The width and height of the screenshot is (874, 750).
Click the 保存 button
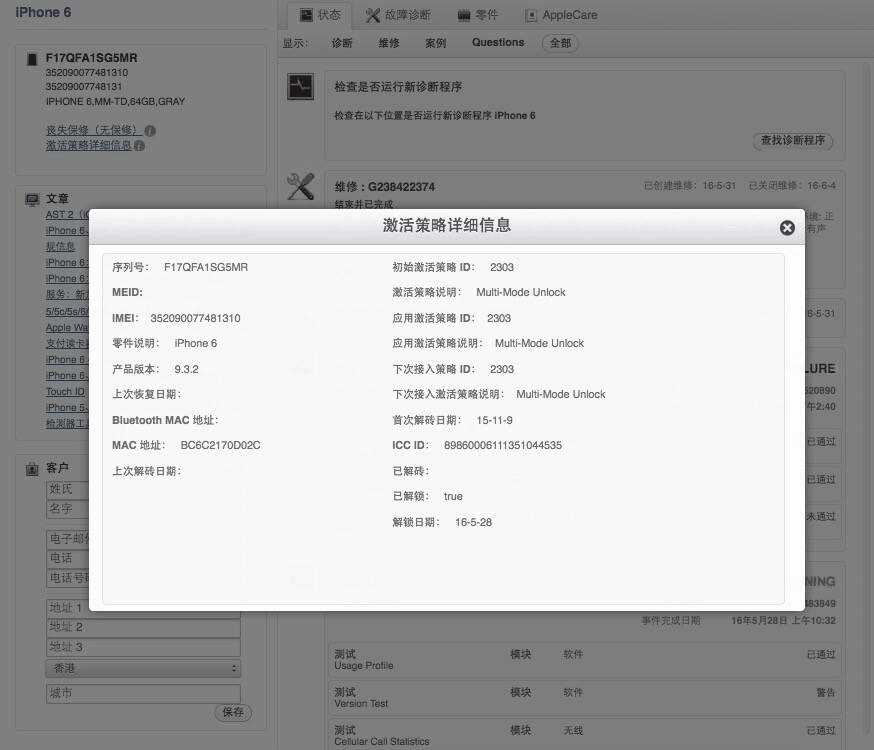[x=233, y=712]
